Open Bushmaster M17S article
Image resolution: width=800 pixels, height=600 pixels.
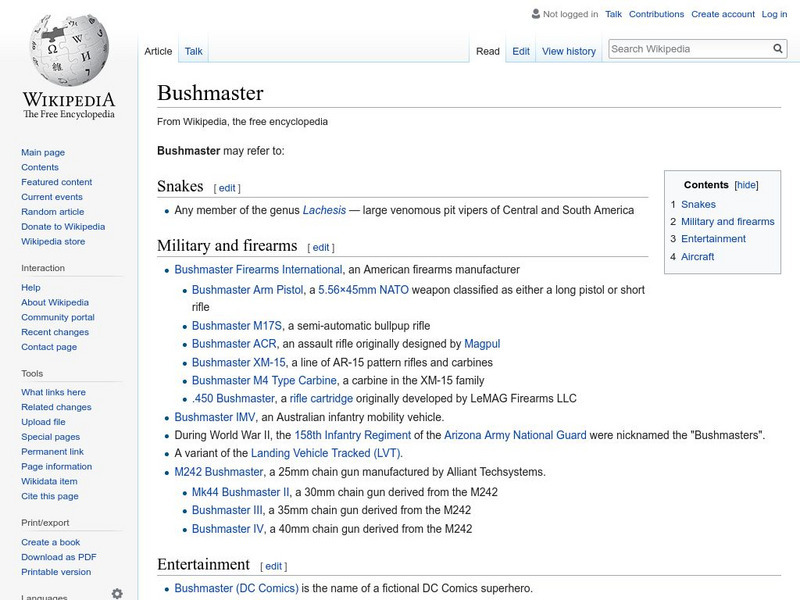pos(237,326)
